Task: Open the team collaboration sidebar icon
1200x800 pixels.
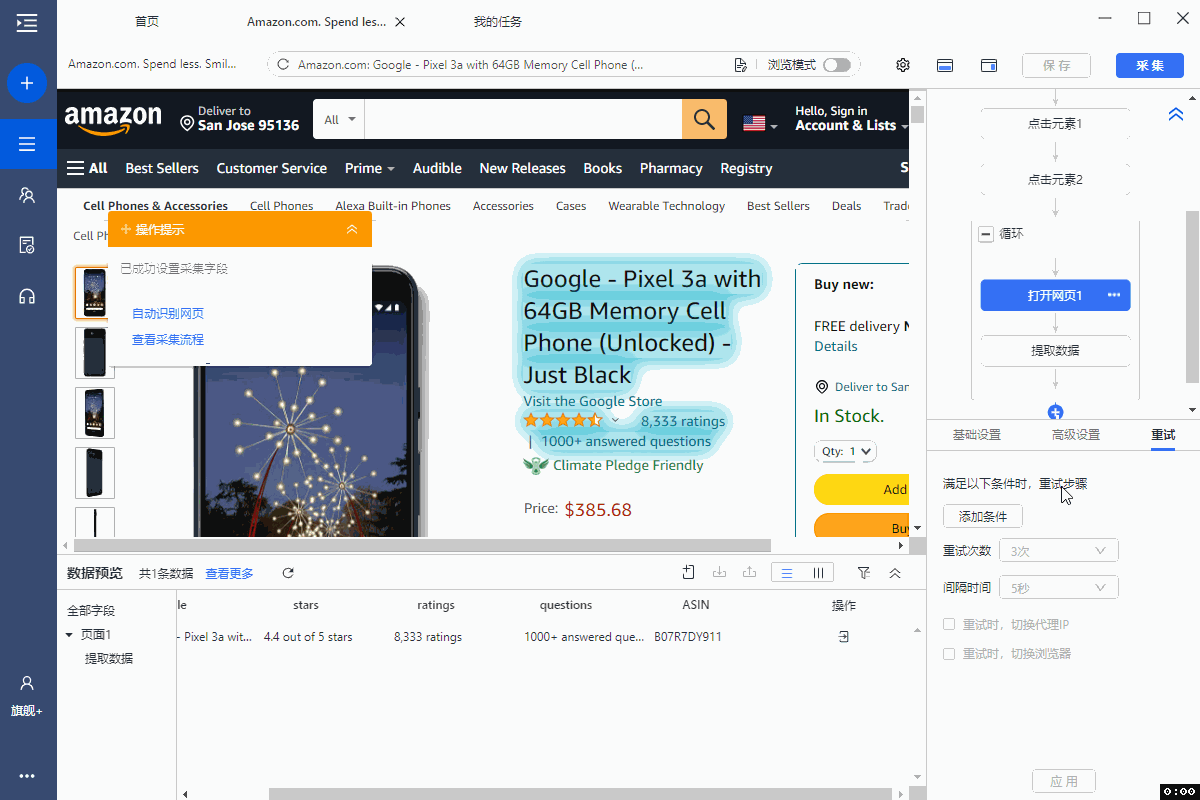Action: pyautogui.click(x=27, y=195)
